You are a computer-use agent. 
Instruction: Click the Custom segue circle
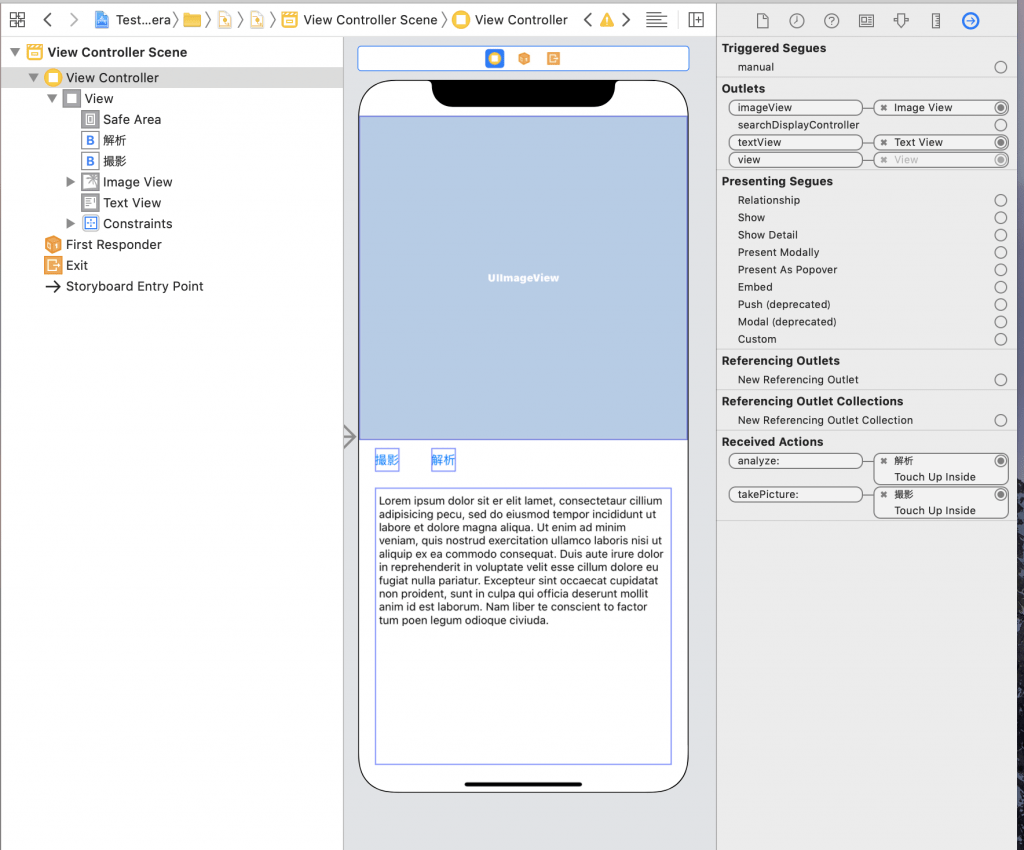coord(1000,339)
